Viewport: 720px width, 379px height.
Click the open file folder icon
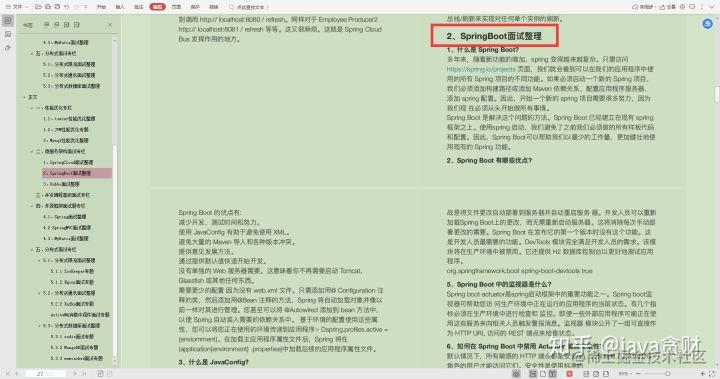[x=38, y=7]
